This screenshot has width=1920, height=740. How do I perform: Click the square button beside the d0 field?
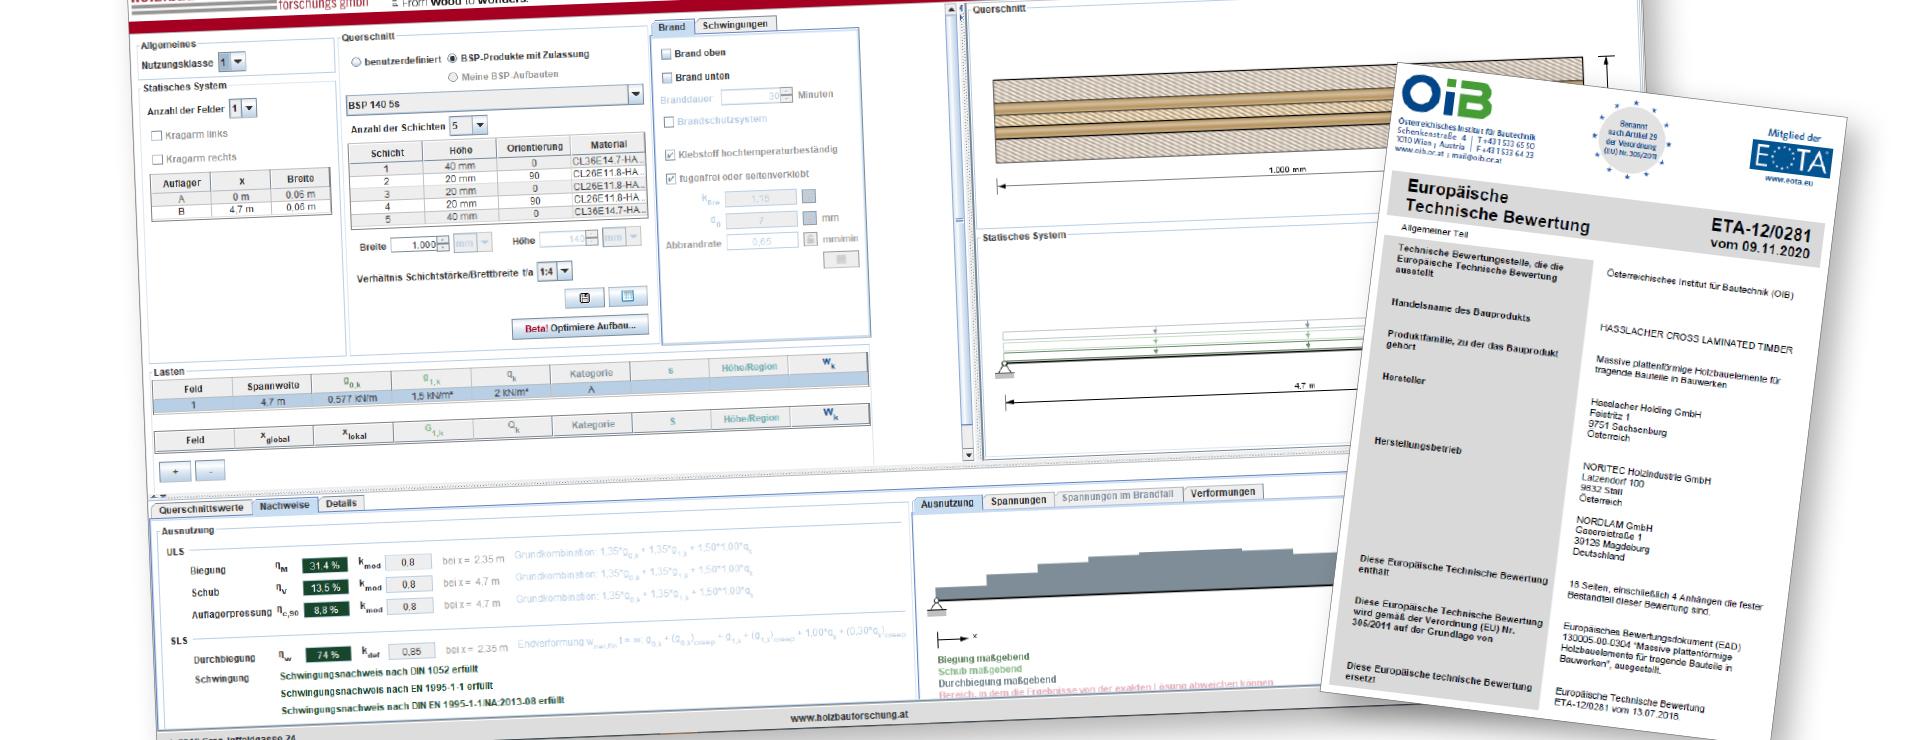point(809,218)
